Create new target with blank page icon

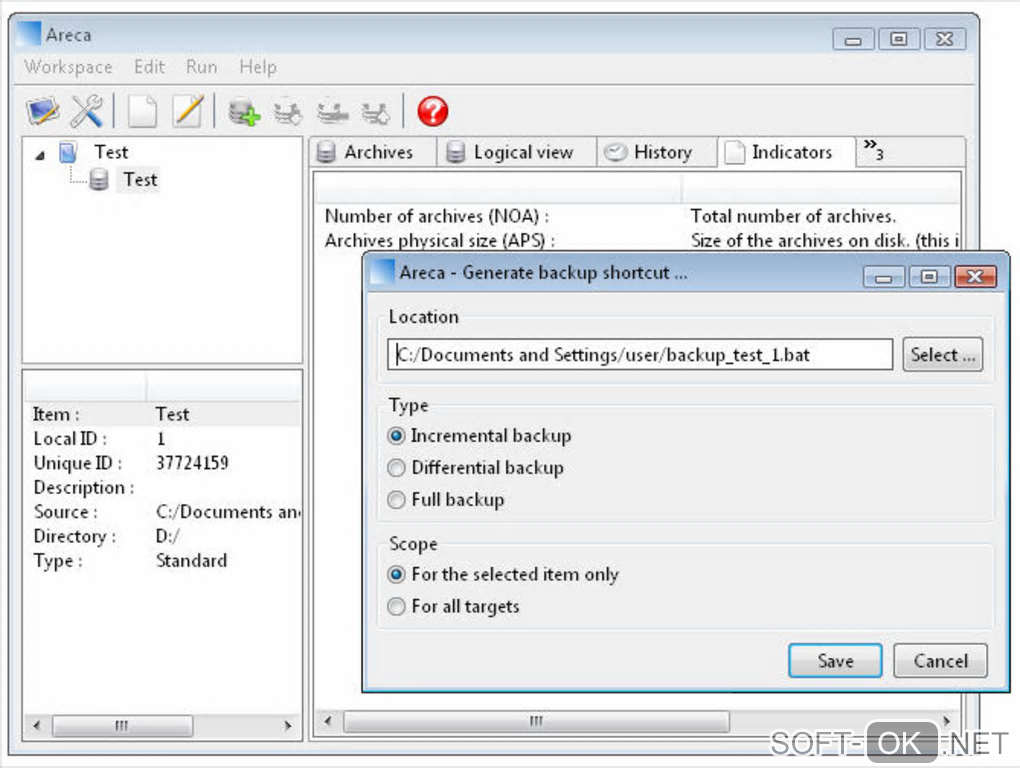pyautogui.click(x=142, y=111)
